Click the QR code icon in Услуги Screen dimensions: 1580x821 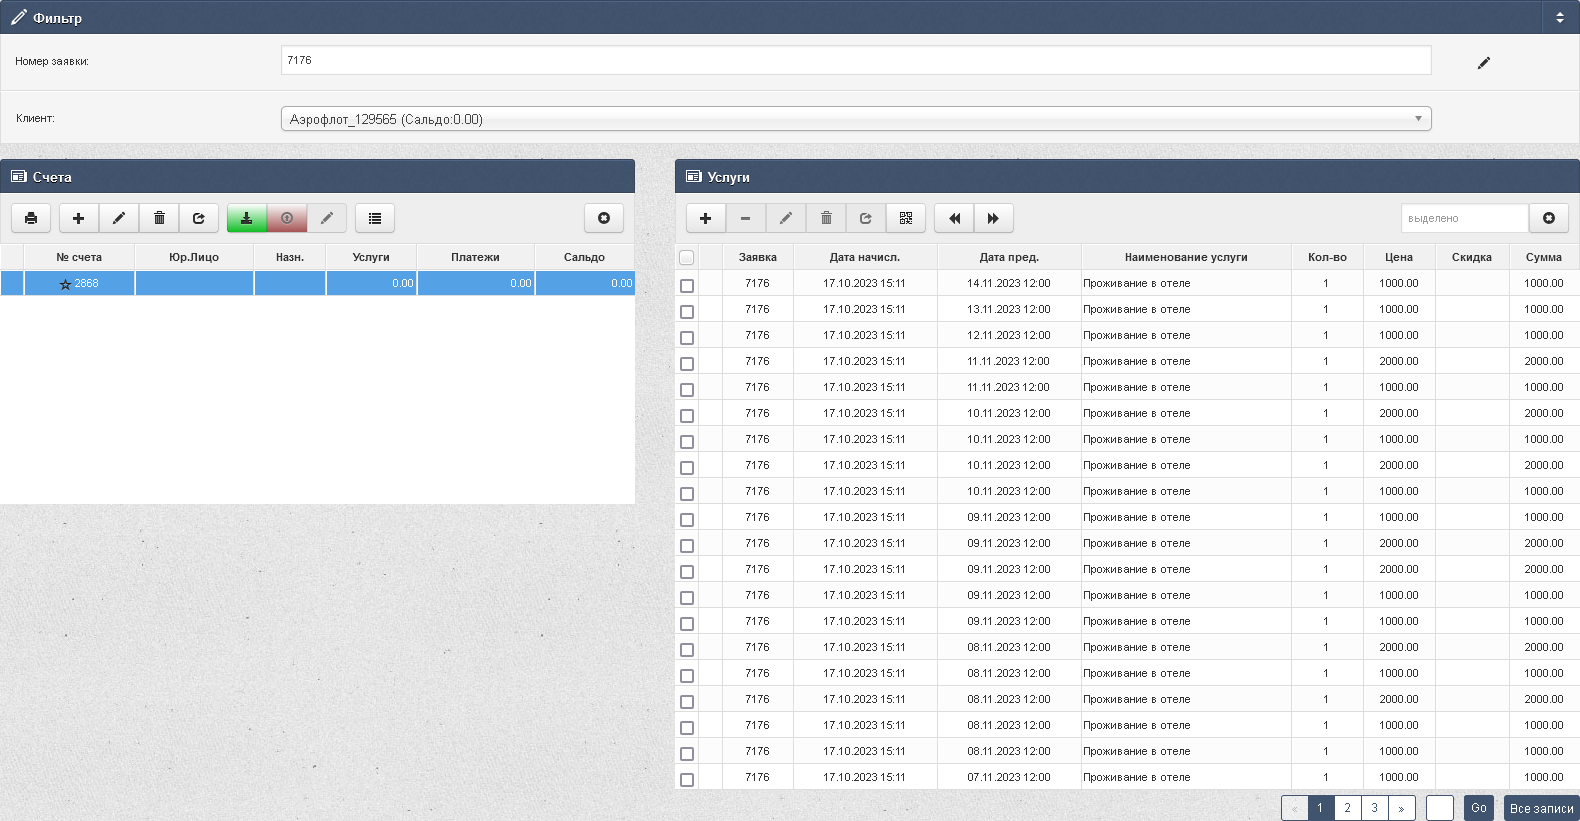[x=906, y=218]
